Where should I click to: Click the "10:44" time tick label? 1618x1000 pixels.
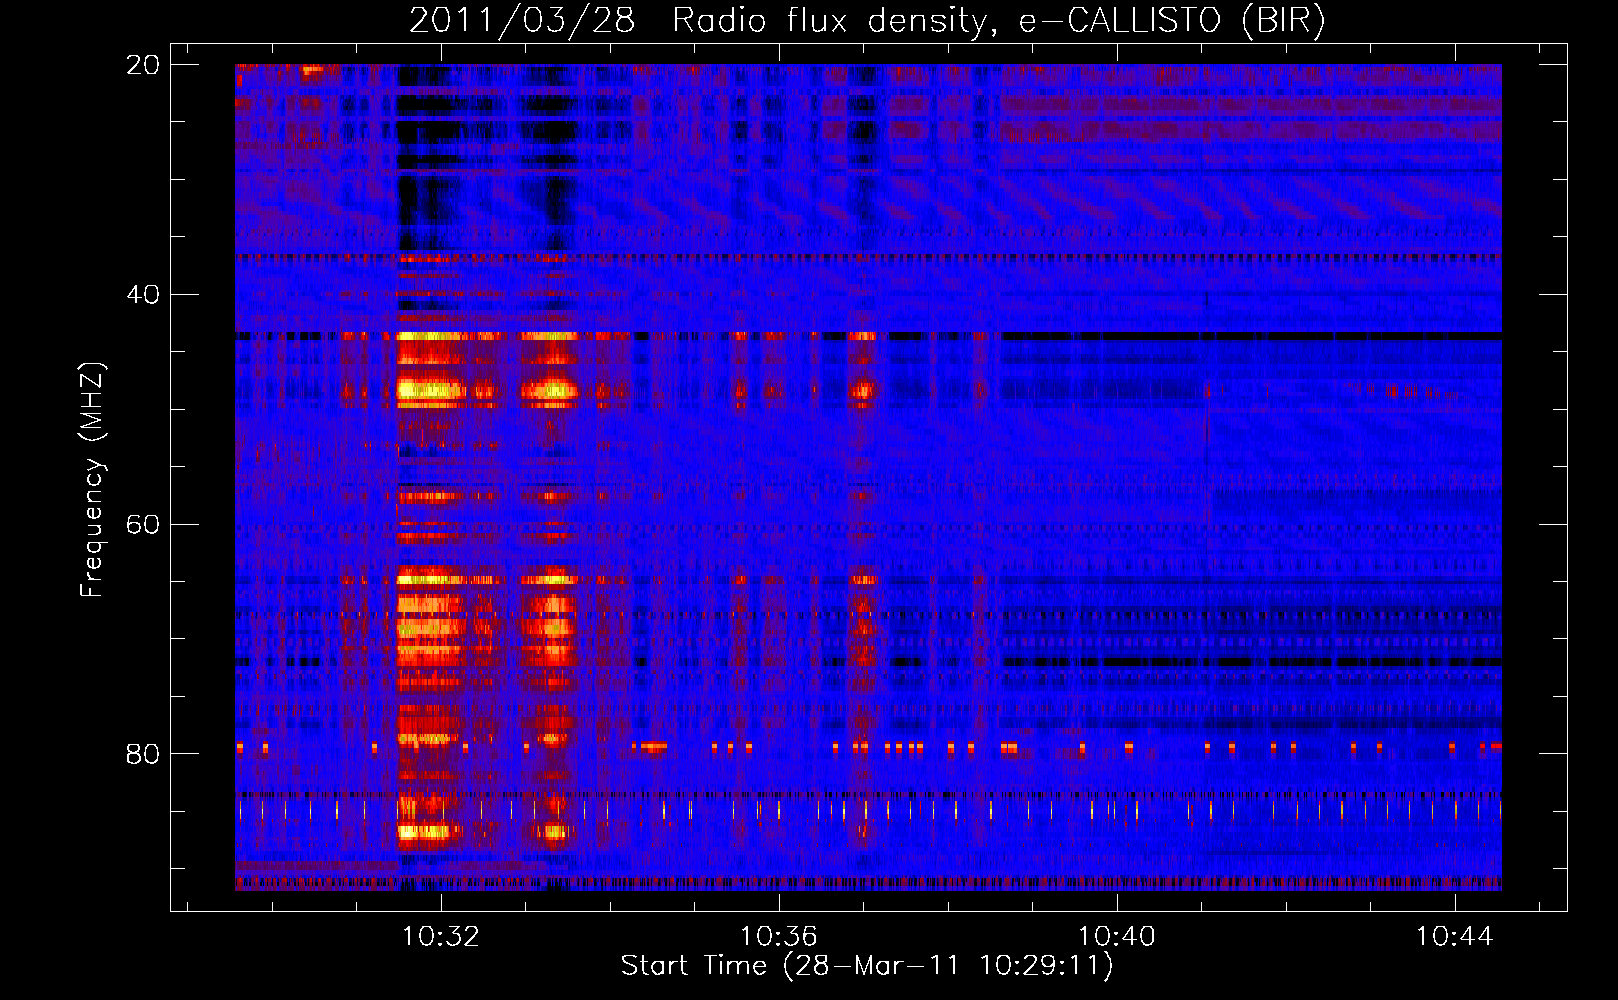(1454, 936)
